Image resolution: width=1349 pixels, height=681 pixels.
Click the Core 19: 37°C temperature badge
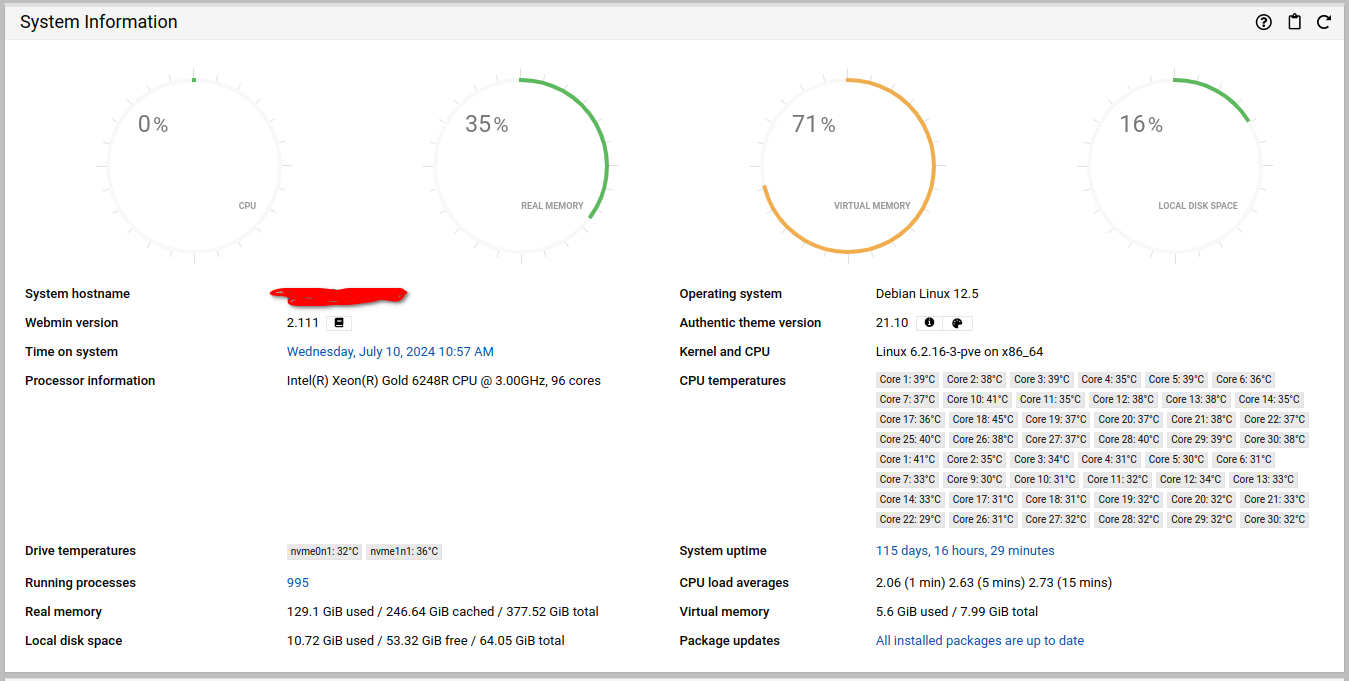click(1056, 420)
